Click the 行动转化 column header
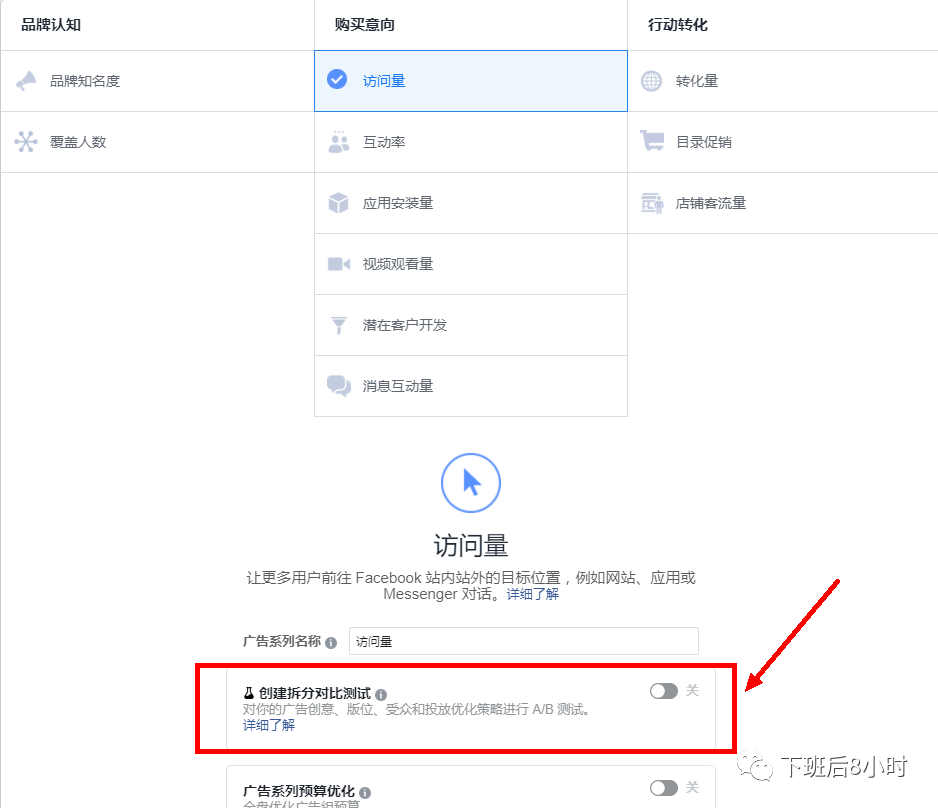 (x=678, y=25)
